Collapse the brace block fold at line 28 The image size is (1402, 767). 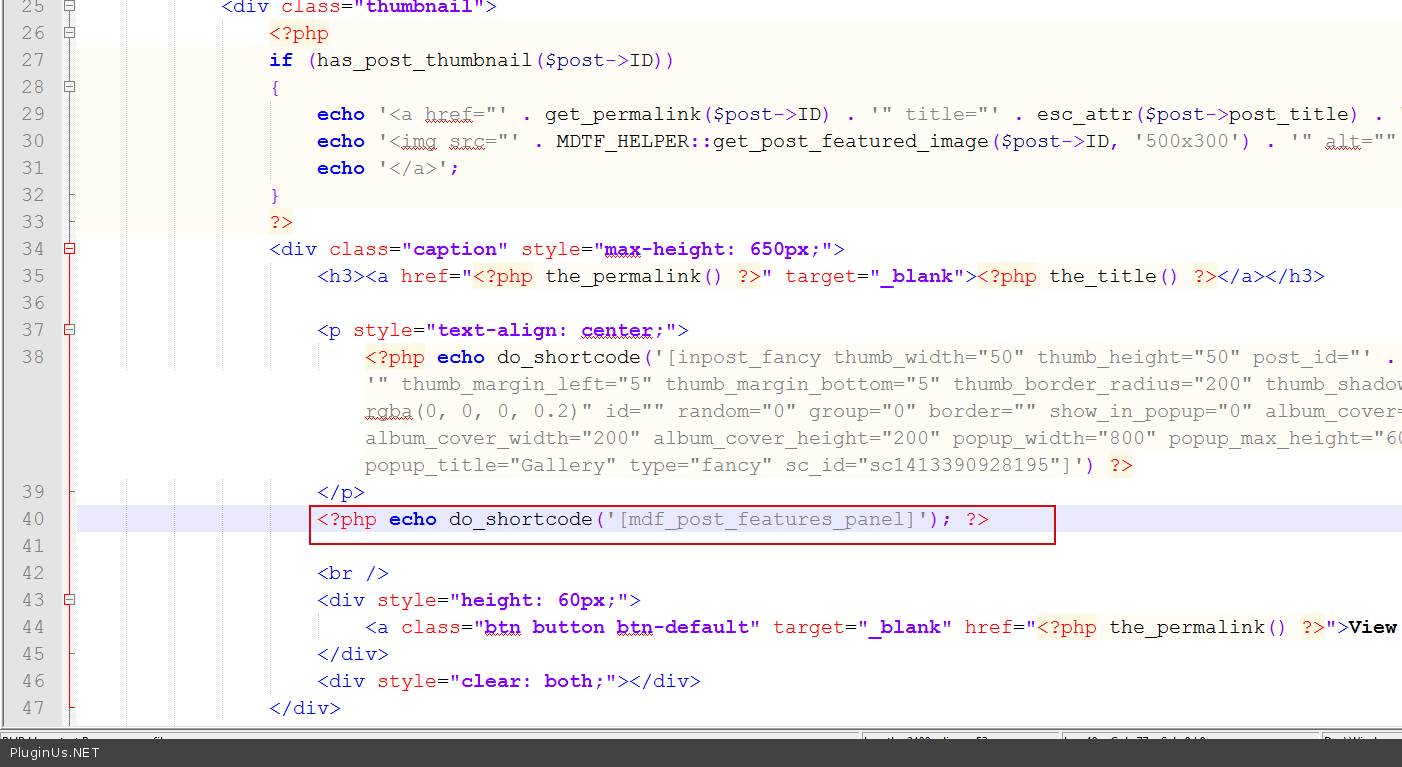(x=69, y=87)
